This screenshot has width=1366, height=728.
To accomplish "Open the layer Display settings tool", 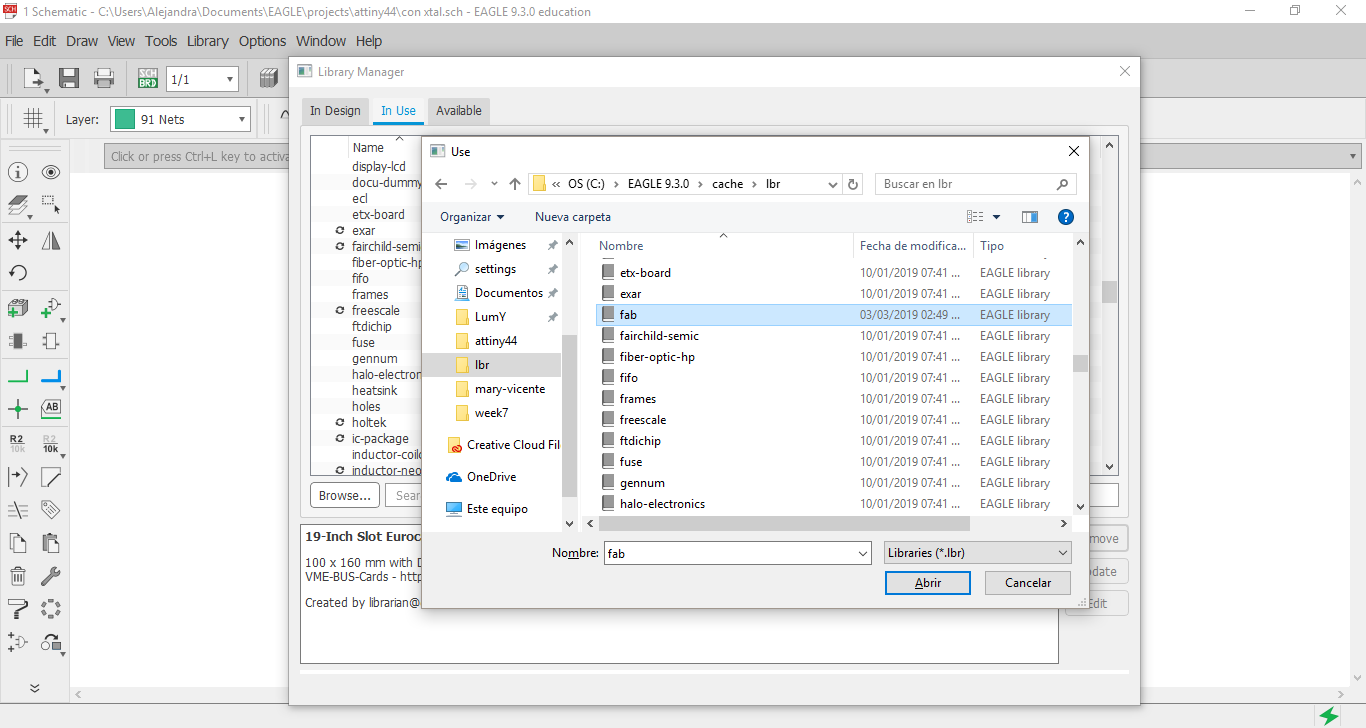I will click(18, 206).
